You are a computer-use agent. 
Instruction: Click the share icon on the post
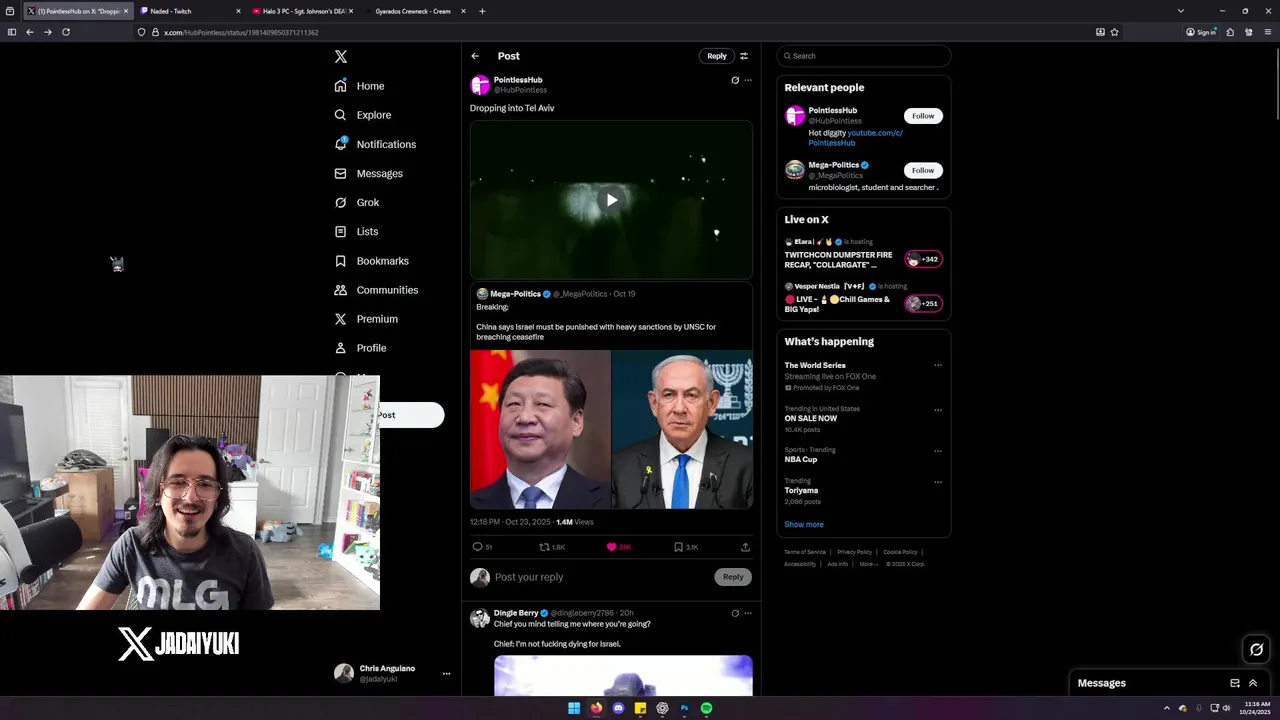pyautogui.click(x=745, y=547)
